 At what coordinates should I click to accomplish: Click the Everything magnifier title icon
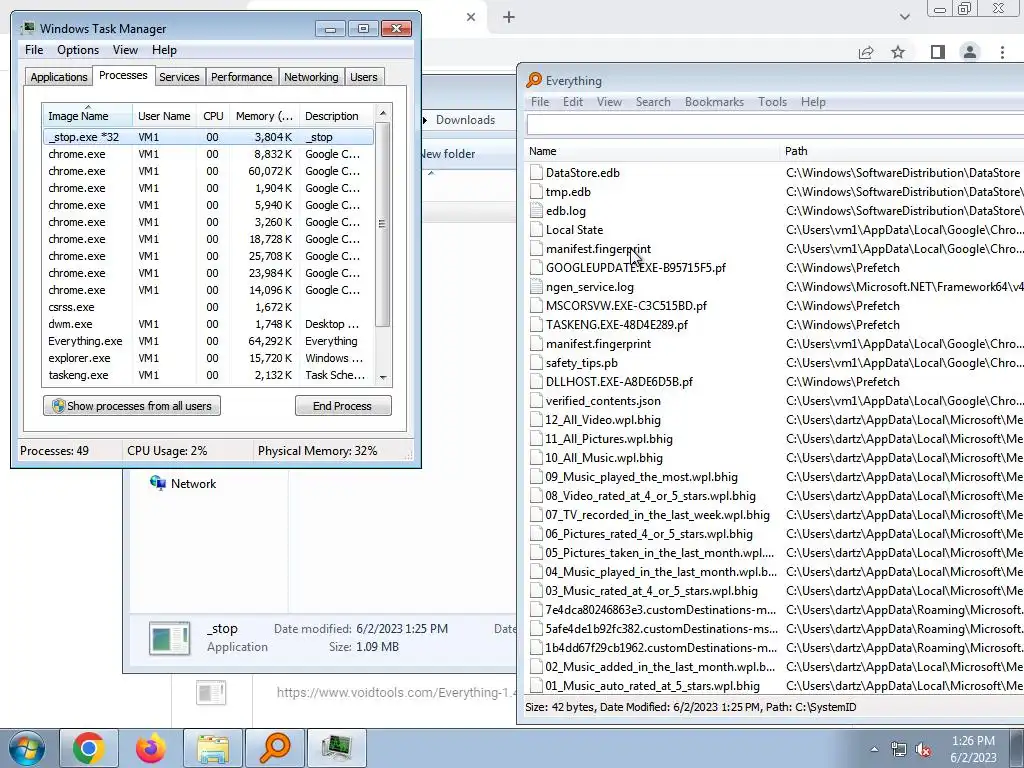pyautogui.click(x=534, y=80)
